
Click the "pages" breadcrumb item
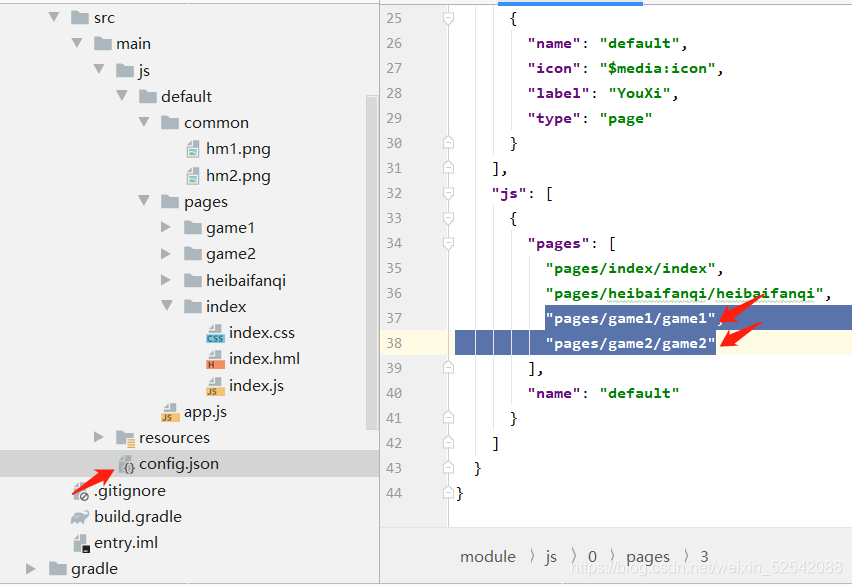647,557
